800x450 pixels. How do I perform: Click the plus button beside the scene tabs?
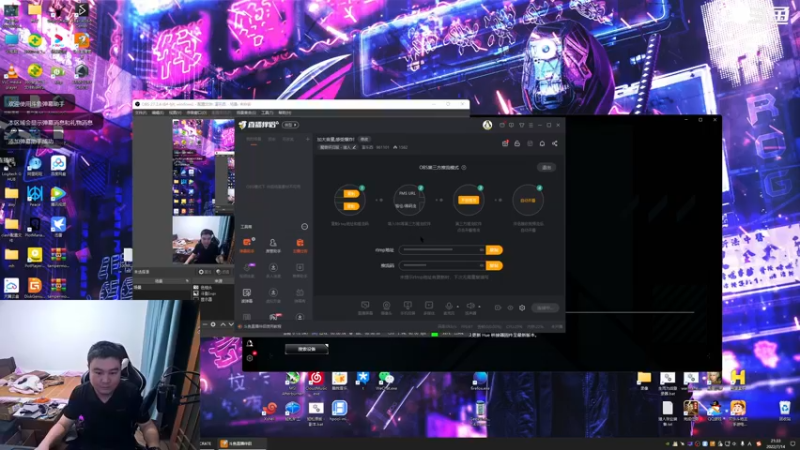coord(308,139)
